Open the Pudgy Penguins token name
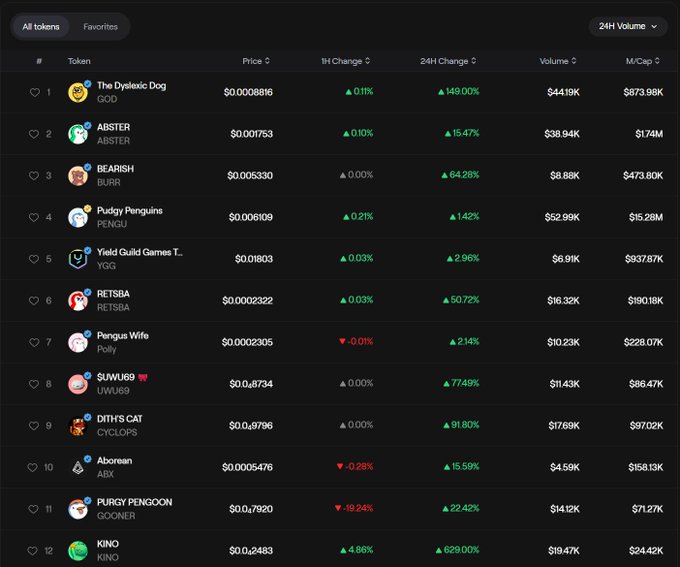This screenshot has height=567, width=680. 130,210
